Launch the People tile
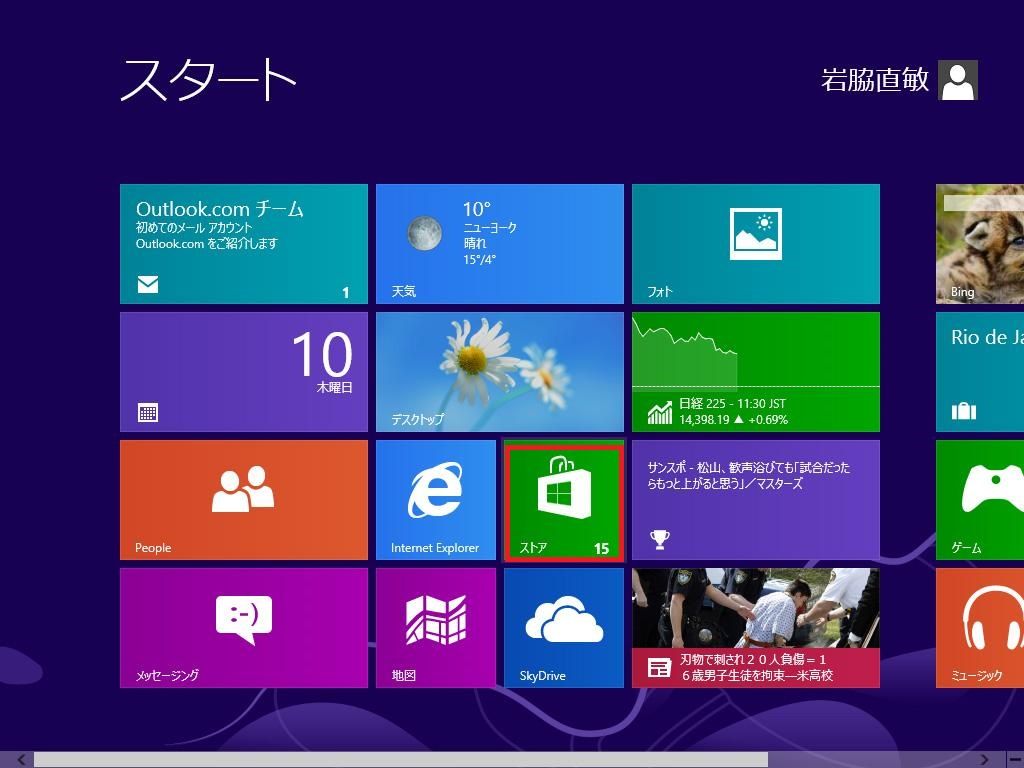This screenshot has width=1024, height=768. click(244, 500)
